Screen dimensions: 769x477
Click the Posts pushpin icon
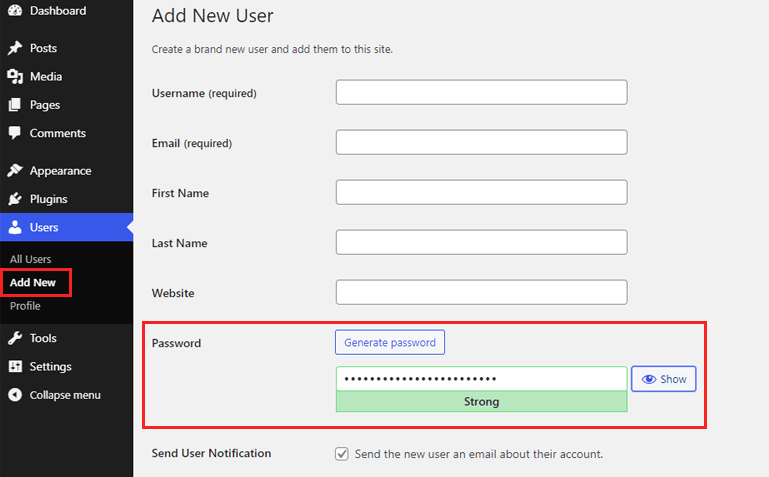coord(15,48)
